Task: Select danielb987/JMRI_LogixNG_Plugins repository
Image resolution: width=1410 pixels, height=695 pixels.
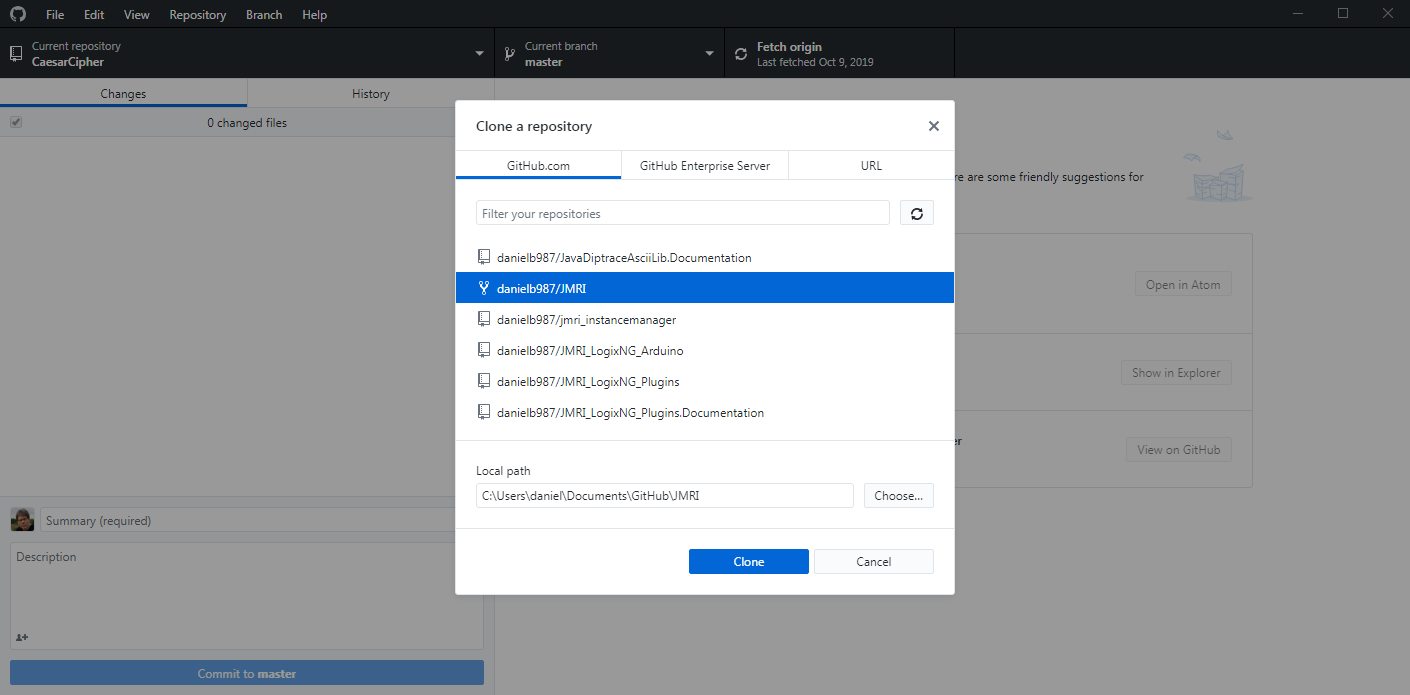Action: pos(588,381)
